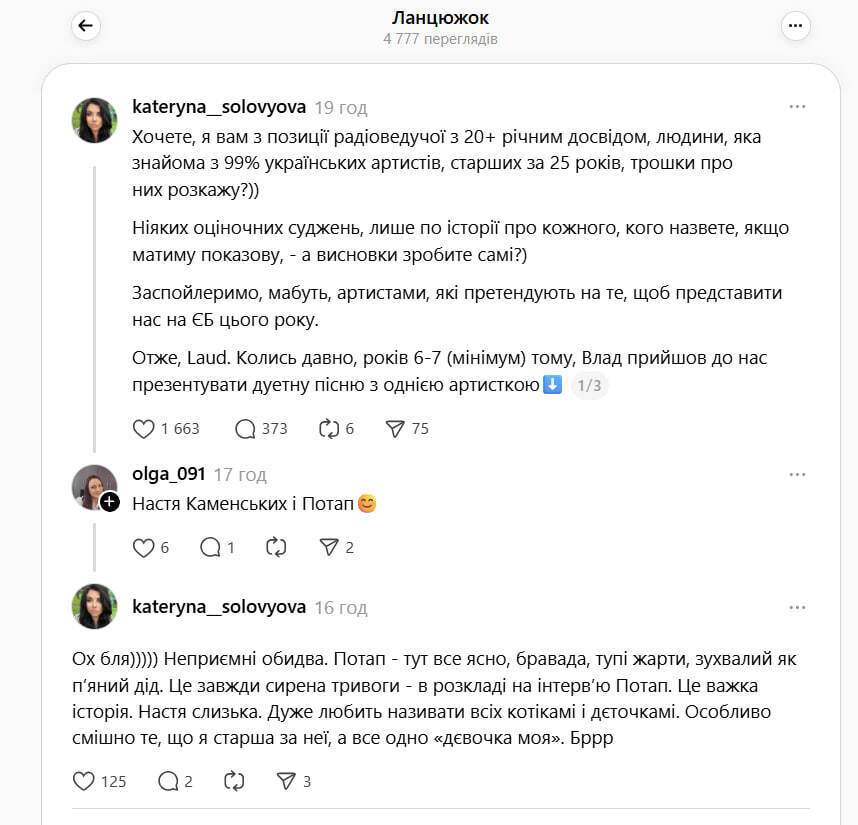
Task: Open comments on the 373-reply post
Action: tap(246, 428)
